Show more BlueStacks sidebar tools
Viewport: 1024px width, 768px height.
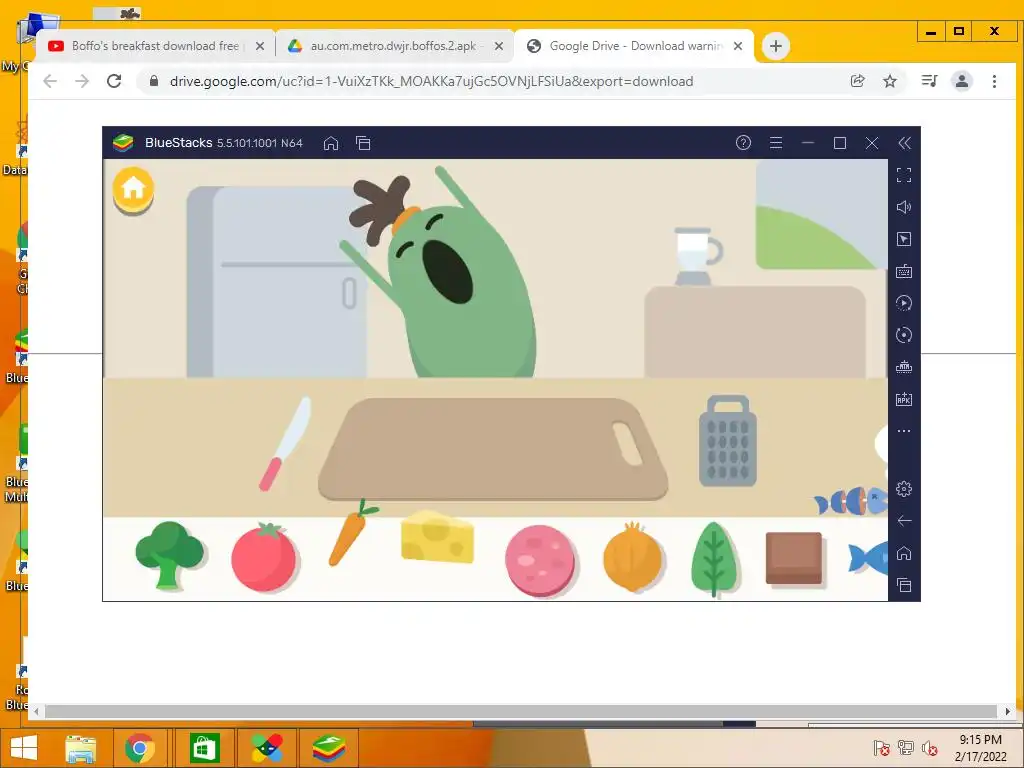pyautogui.click(x=904, y=431)
